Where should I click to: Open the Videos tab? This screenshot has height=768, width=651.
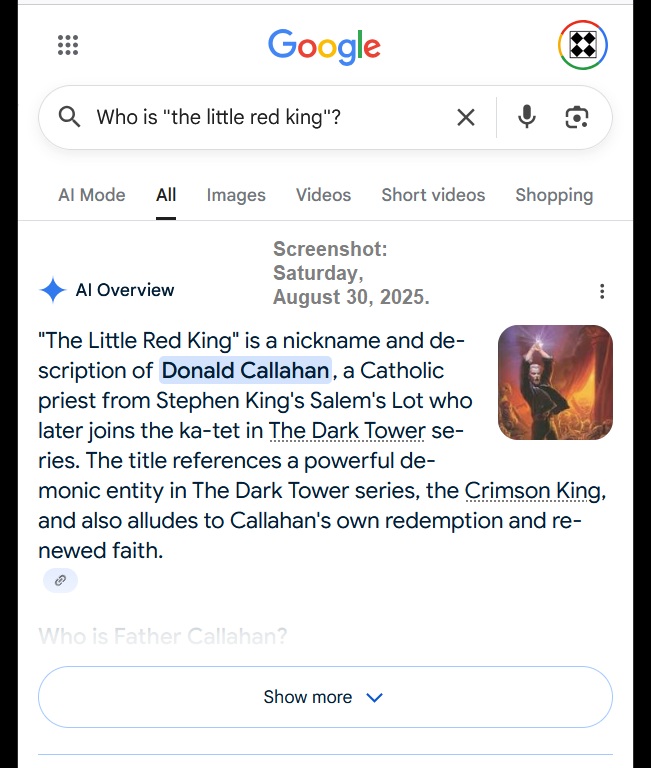coord(323,195)
